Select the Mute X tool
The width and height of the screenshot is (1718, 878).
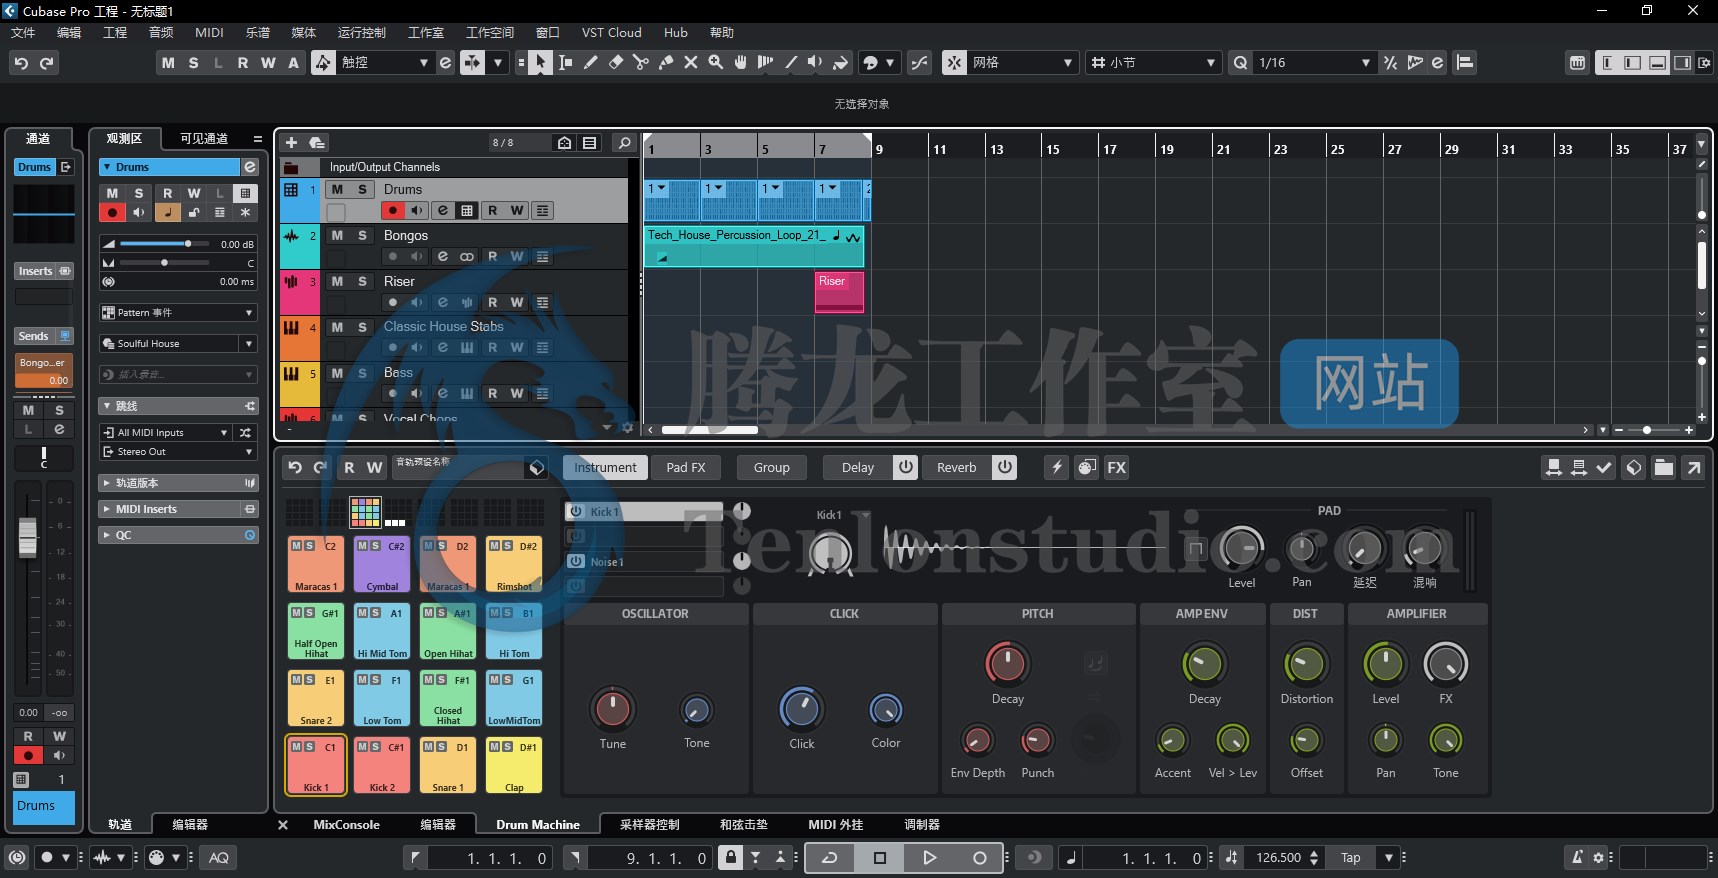point(691,62)
